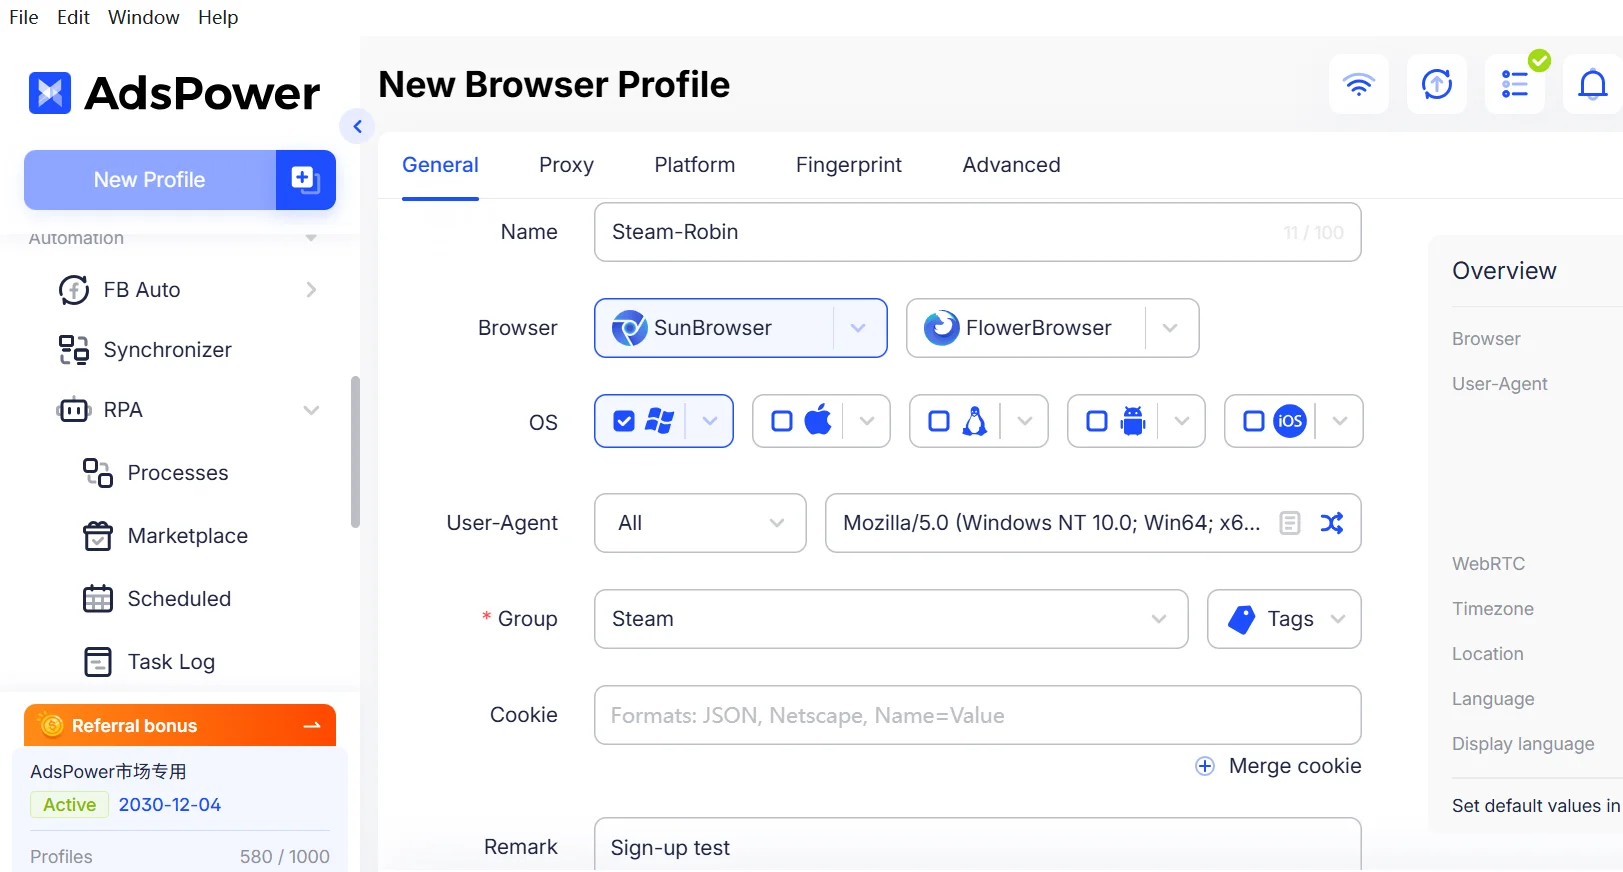Check the macOS Apple checkbox

pyautogui.click(x=782, y=421)
